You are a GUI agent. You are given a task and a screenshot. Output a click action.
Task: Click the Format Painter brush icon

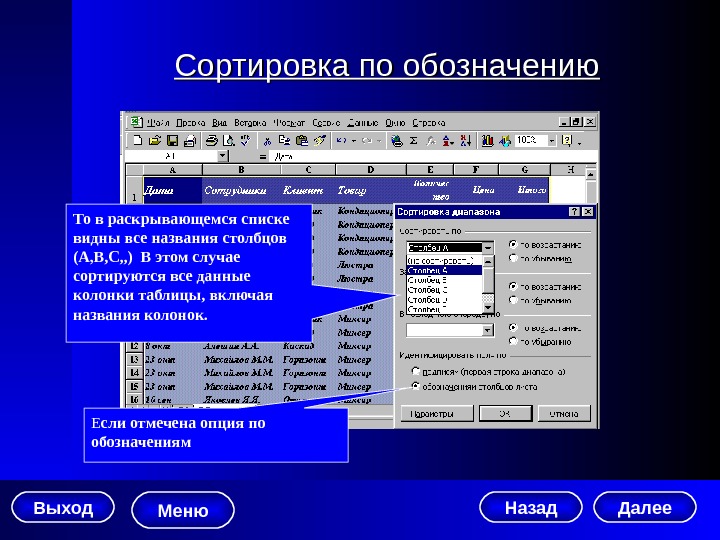point(320,141)
